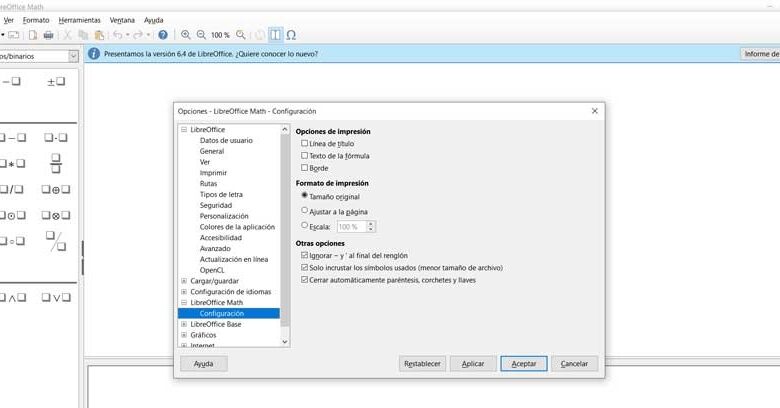The height and width of the screenshot is (408, 780).
Task: Select Tipos de letra in tree
Action: coord(221,195)
